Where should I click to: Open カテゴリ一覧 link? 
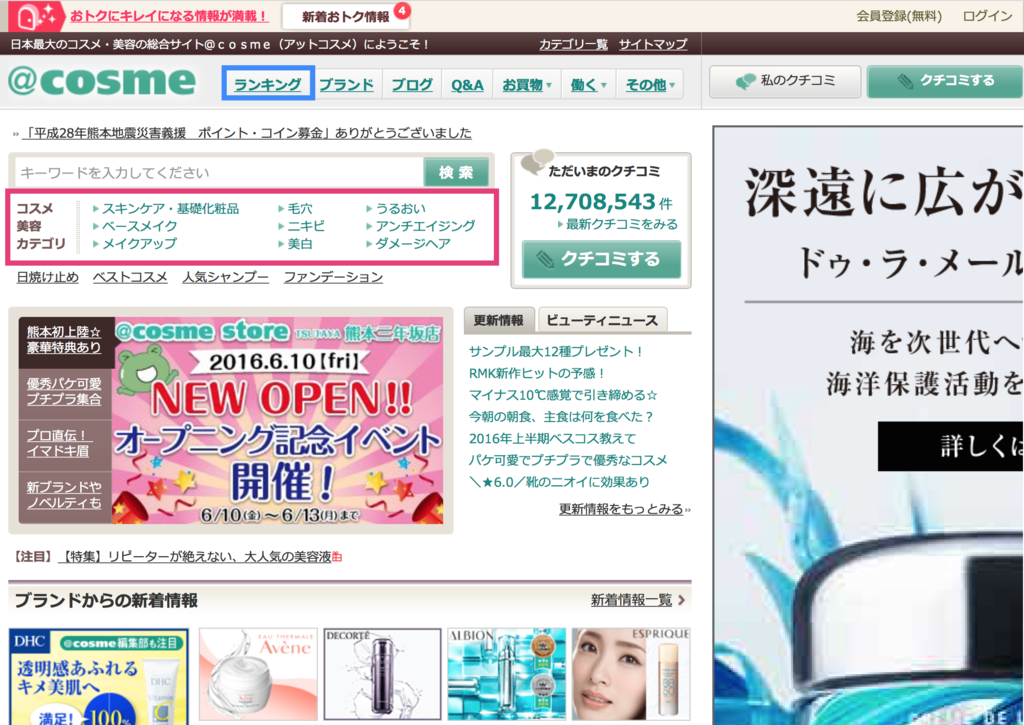click(x=573, y=44)
